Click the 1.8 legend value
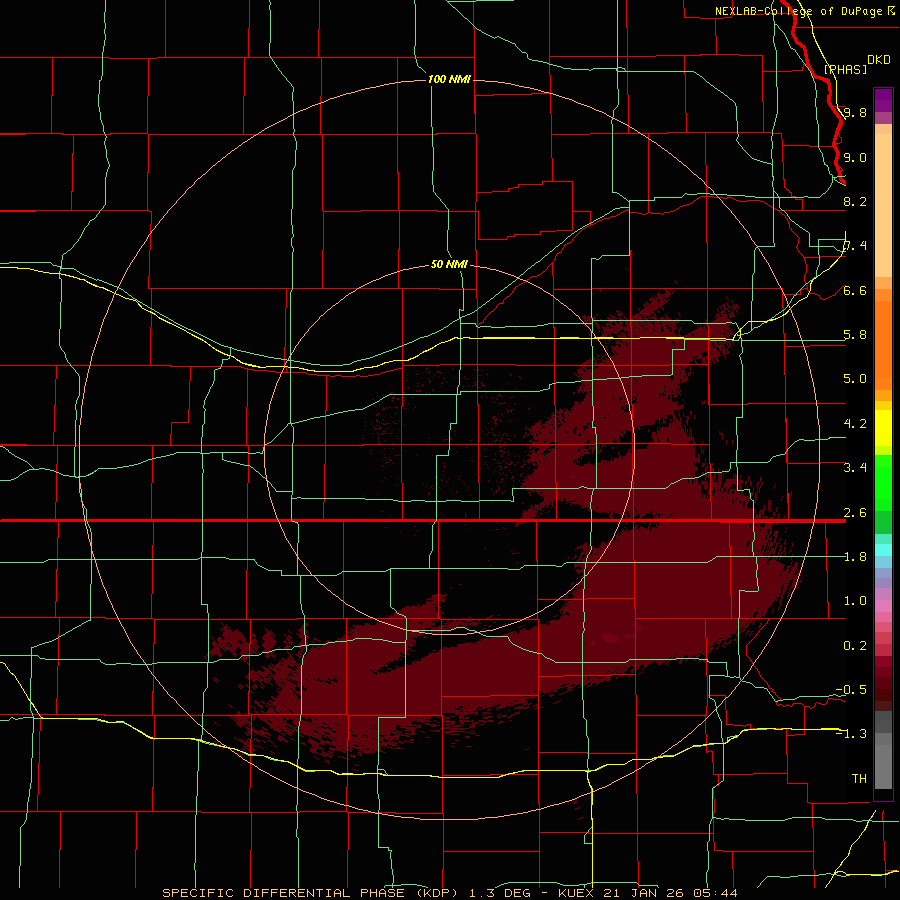 [x=855, y=557]
